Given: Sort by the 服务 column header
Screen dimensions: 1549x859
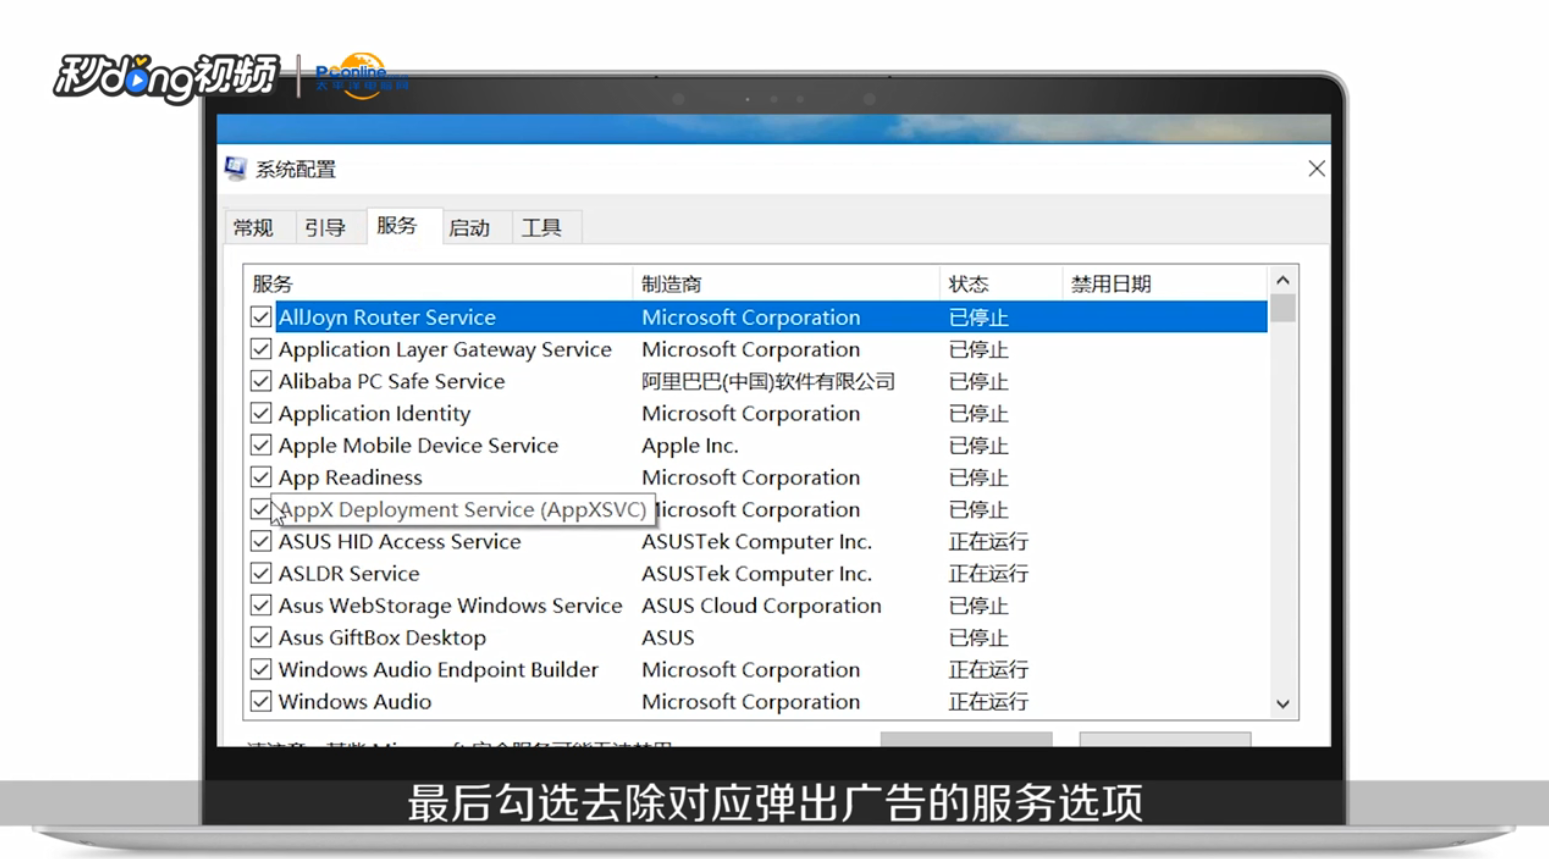Looking at the screenshot, I should (x=438, y=284).
